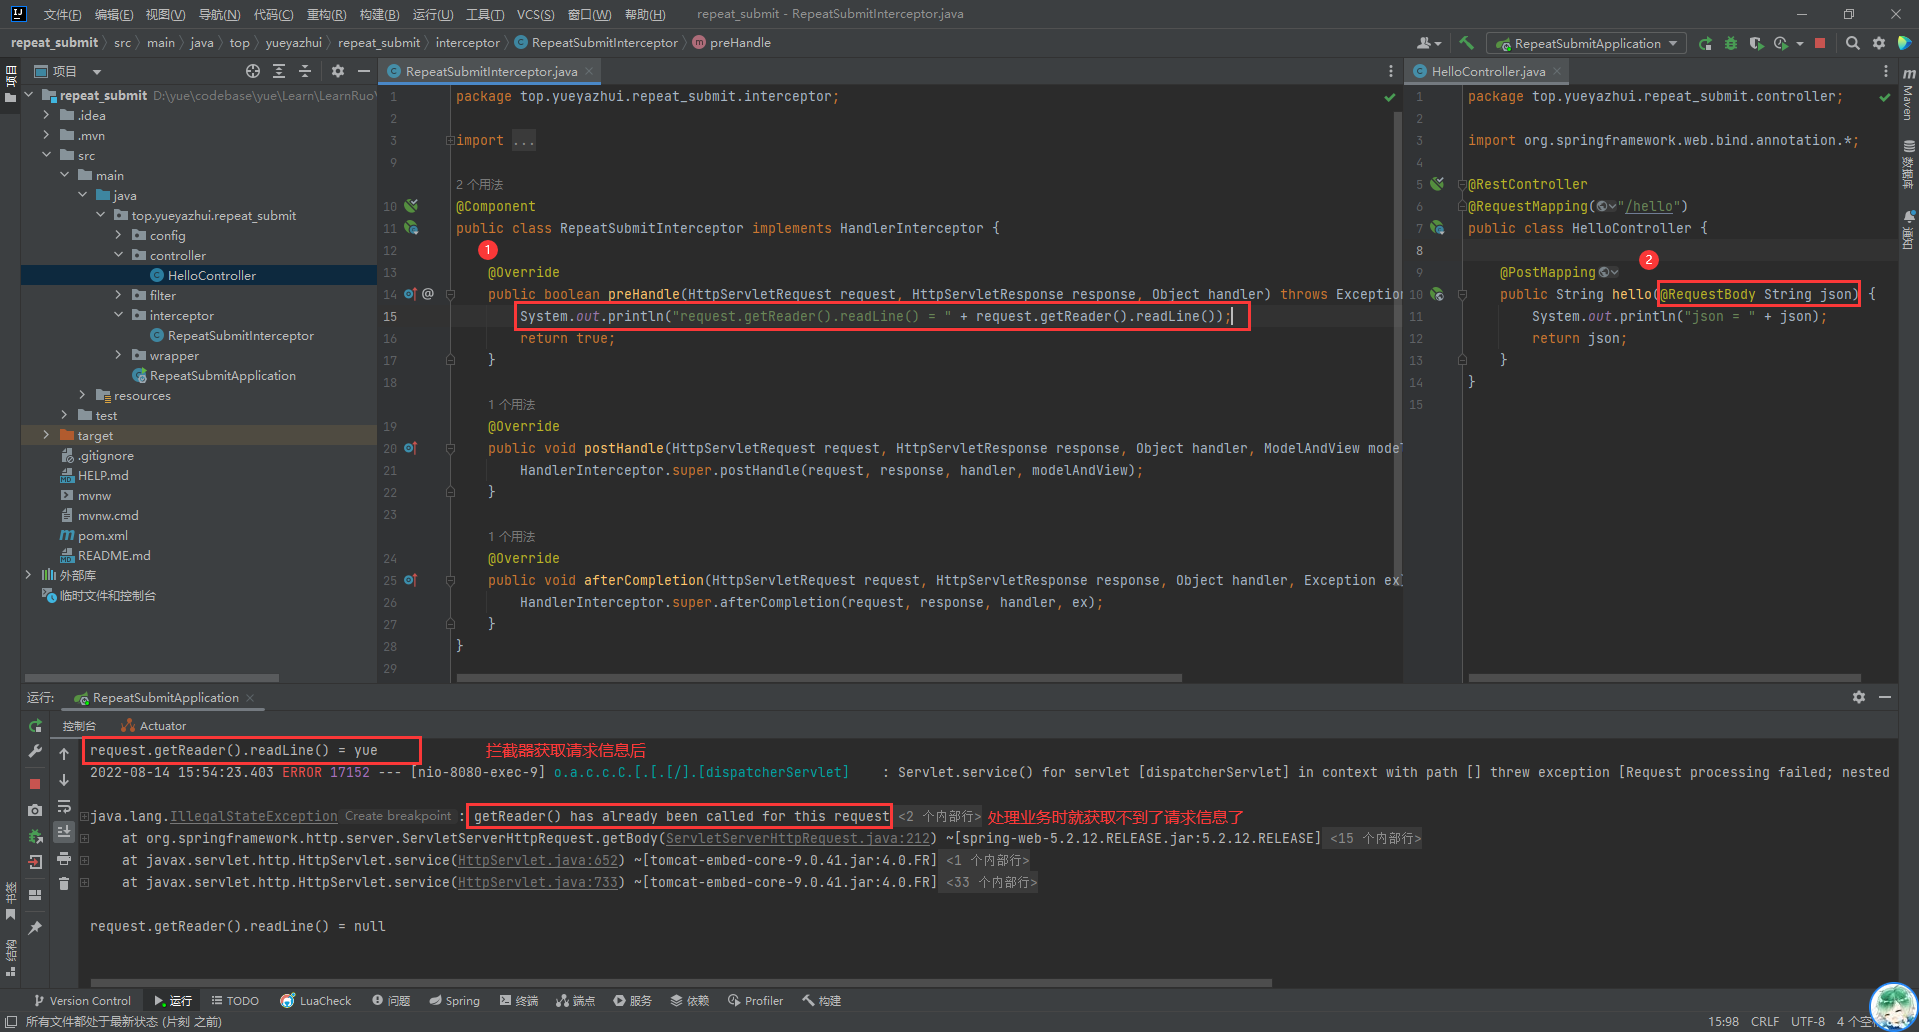Toggle soft-wrap in the console
The width and height of the screenshot is (1919, 1032).
[64, 806]
